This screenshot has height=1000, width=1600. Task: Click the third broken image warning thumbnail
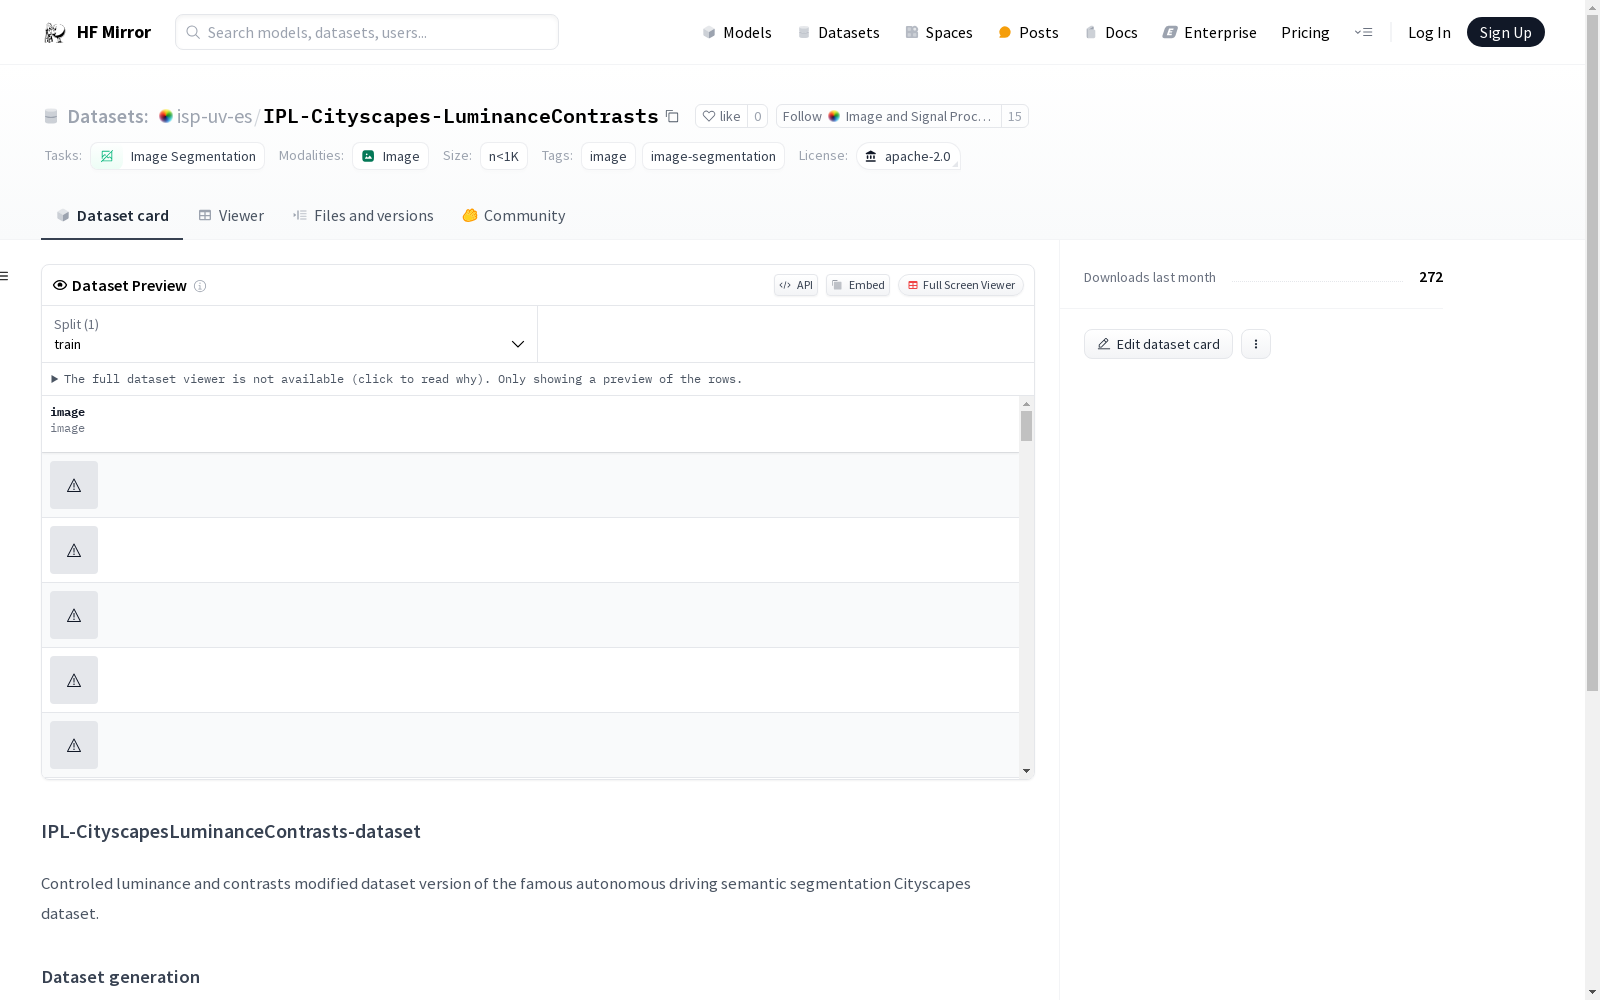coord(74,615)
